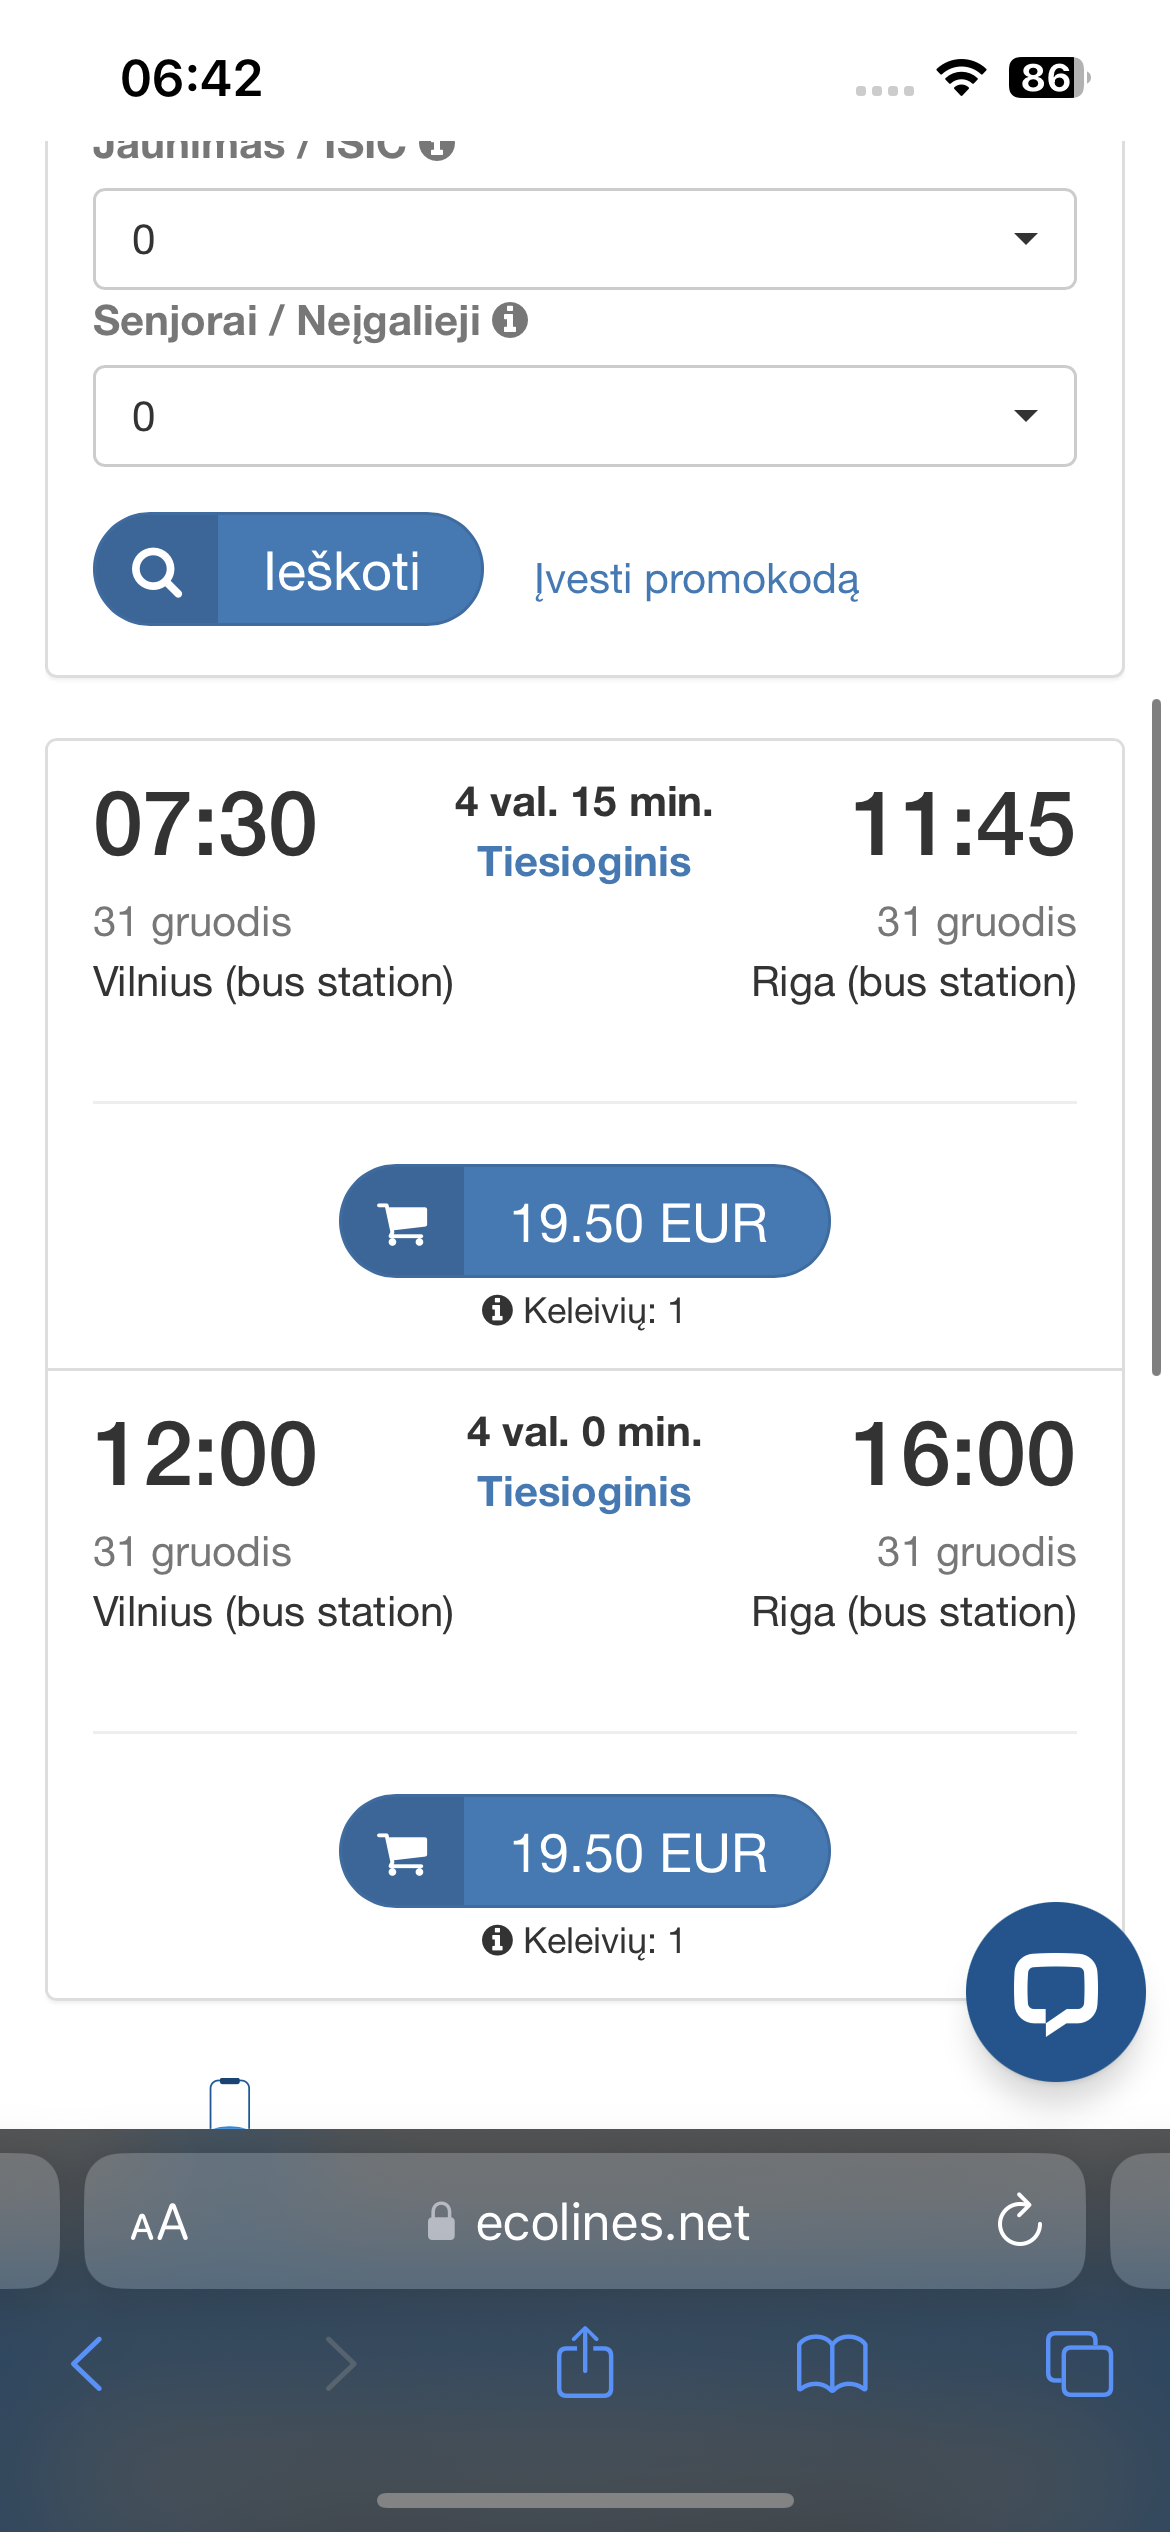Image resolution: width=1170 pixels, height=2532 pixels.
Task: Tap info icon next to Jaunimas / ISIC
Action: coord(437,147)
